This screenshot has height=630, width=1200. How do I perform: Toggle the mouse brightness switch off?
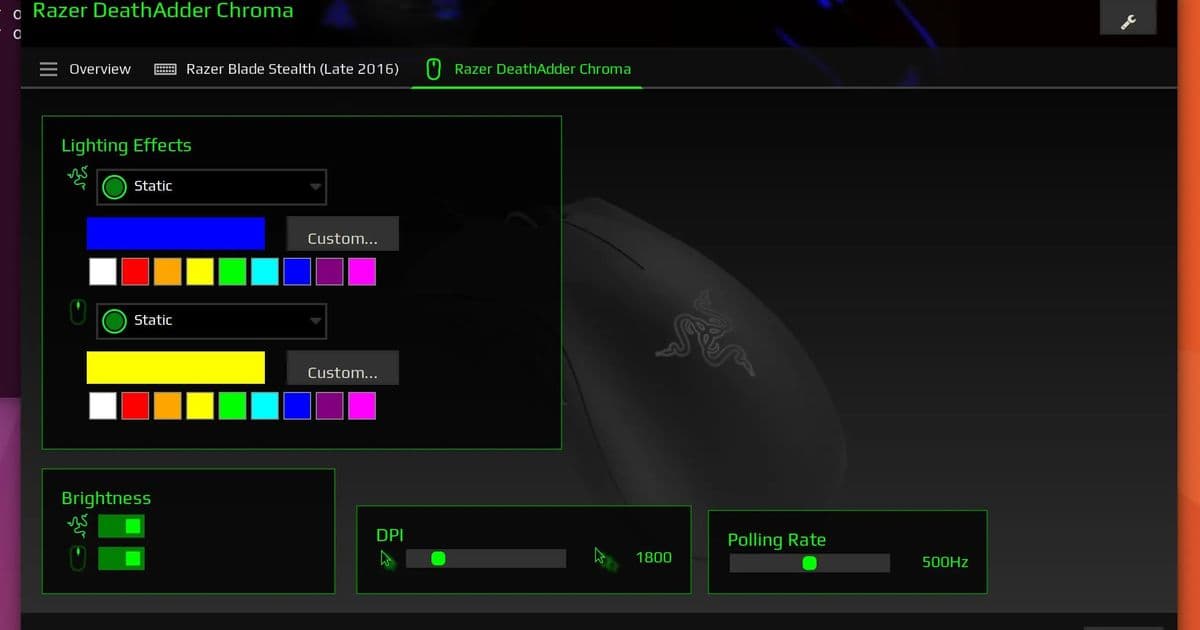[121, 558]
